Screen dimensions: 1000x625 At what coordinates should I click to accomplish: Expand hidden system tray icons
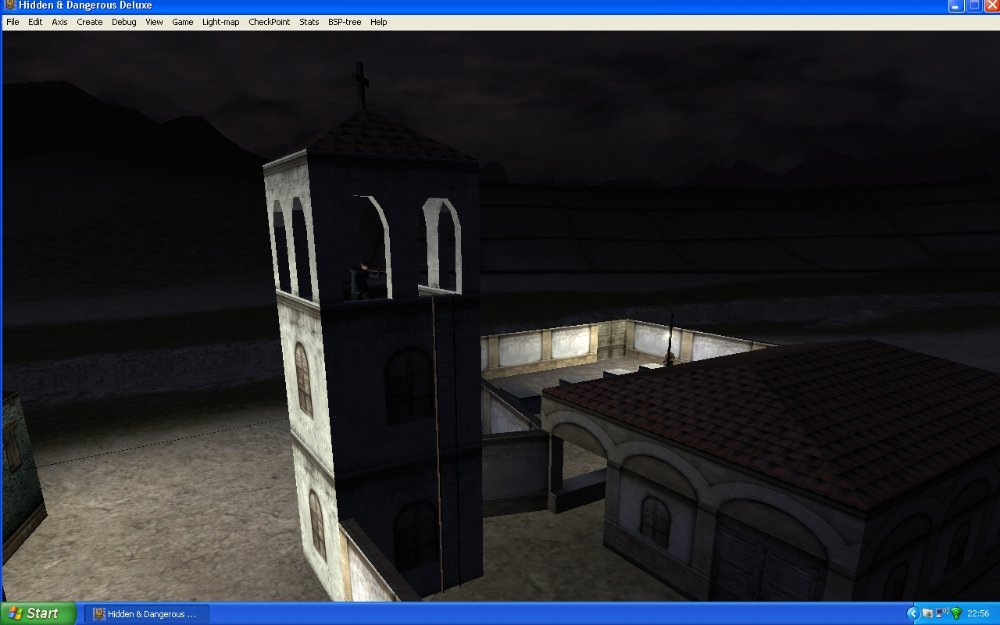[x=912, y=614]
